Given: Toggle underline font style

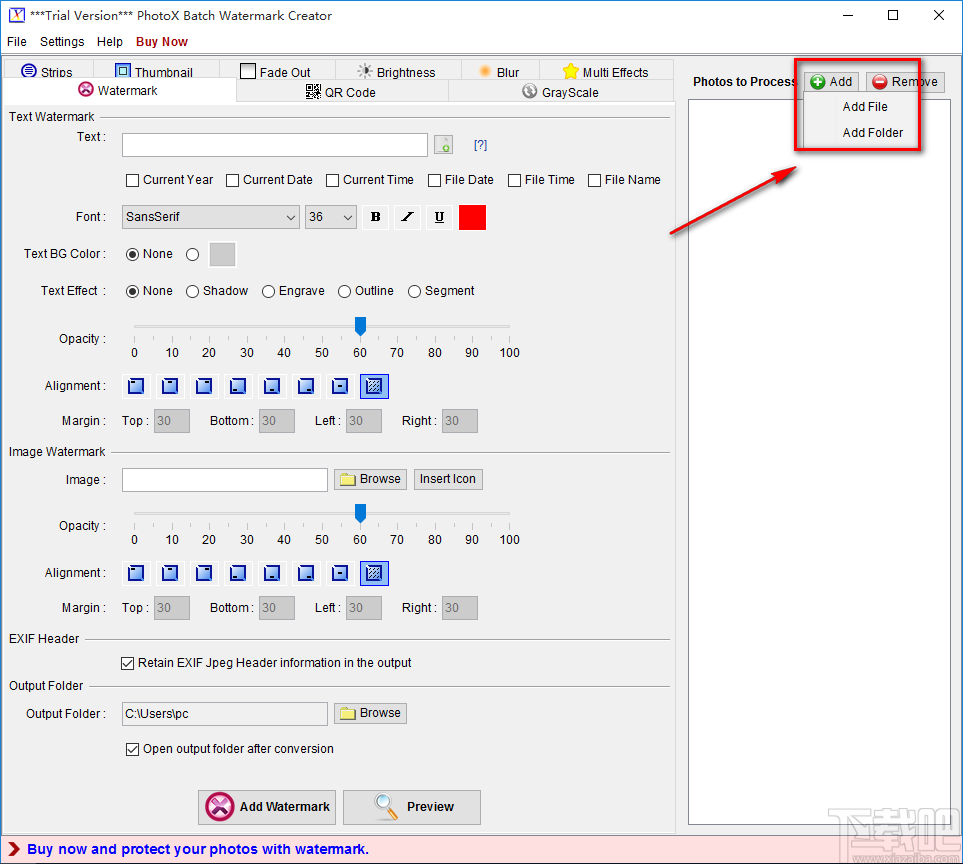Looking at the screenshot, I should pyautogui.click(x=439, y=217).
